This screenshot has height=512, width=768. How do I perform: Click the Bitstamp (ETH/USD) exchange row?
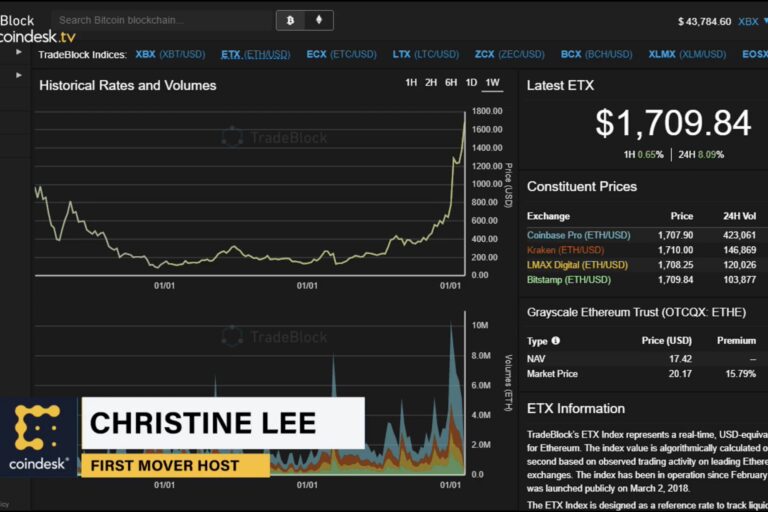[x=642, y=280]
